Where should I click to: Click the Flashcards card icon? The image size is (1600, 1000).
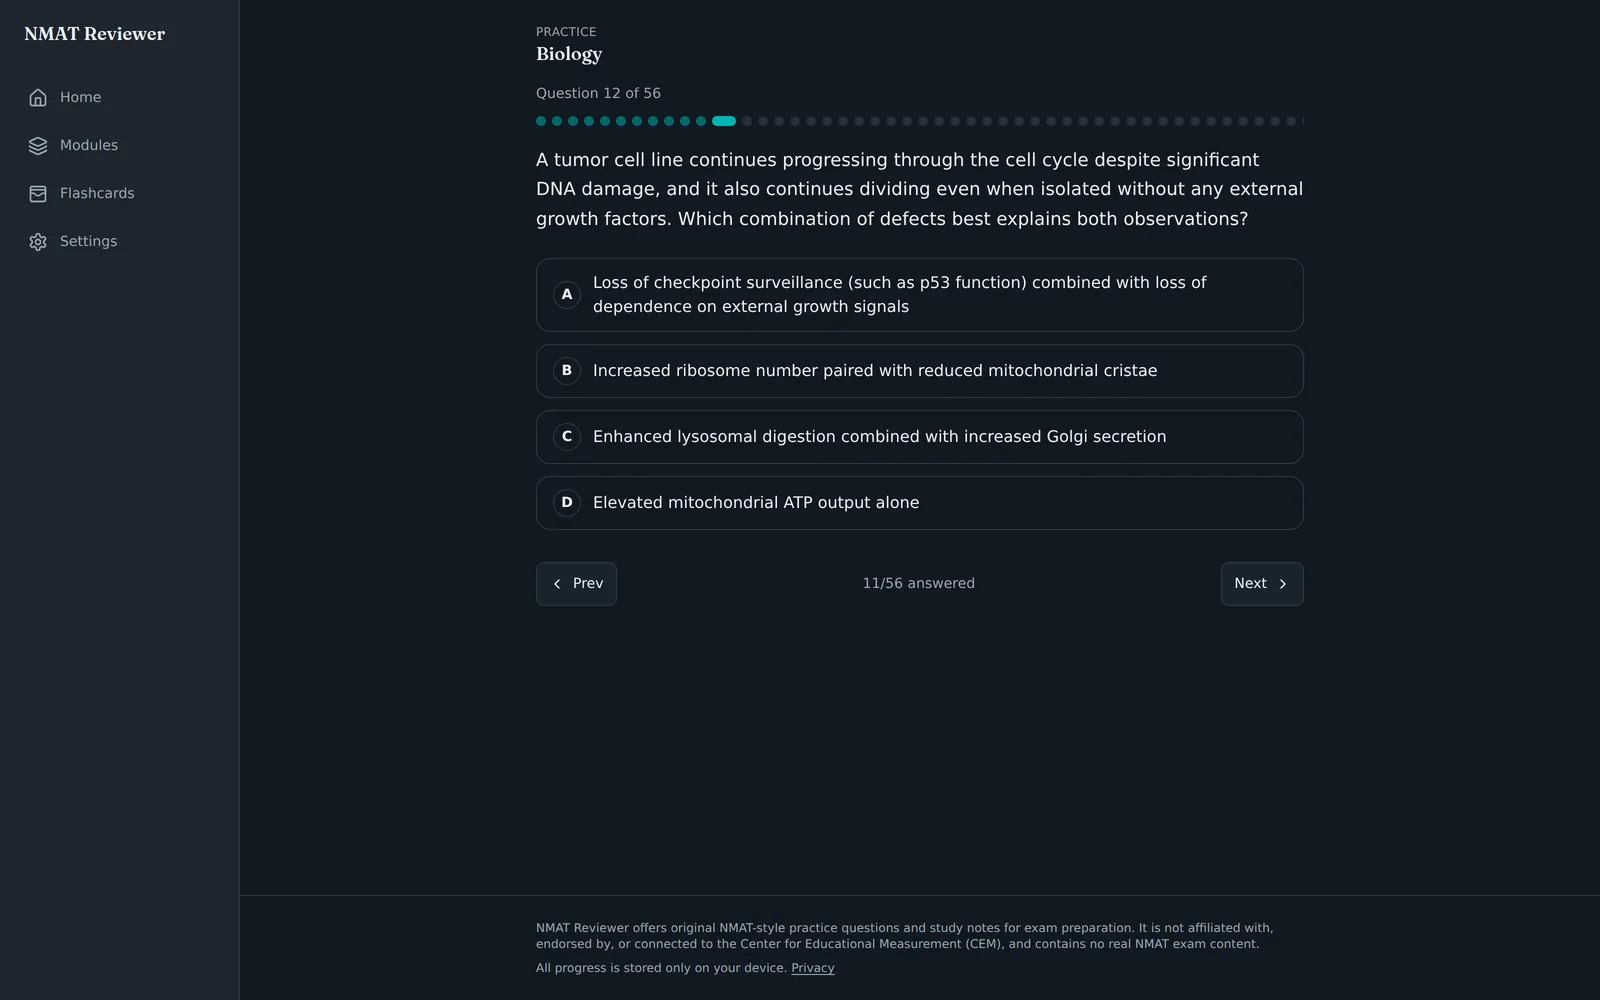(38, 193)
